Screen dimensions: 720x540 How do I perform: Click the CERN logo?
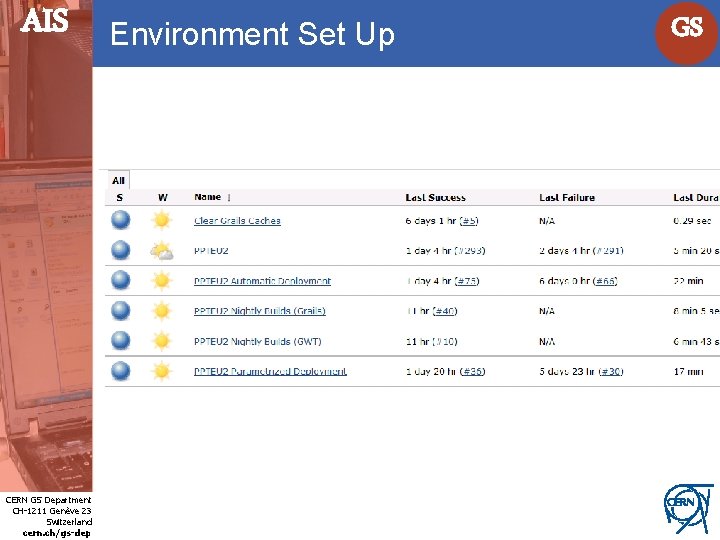688,510
